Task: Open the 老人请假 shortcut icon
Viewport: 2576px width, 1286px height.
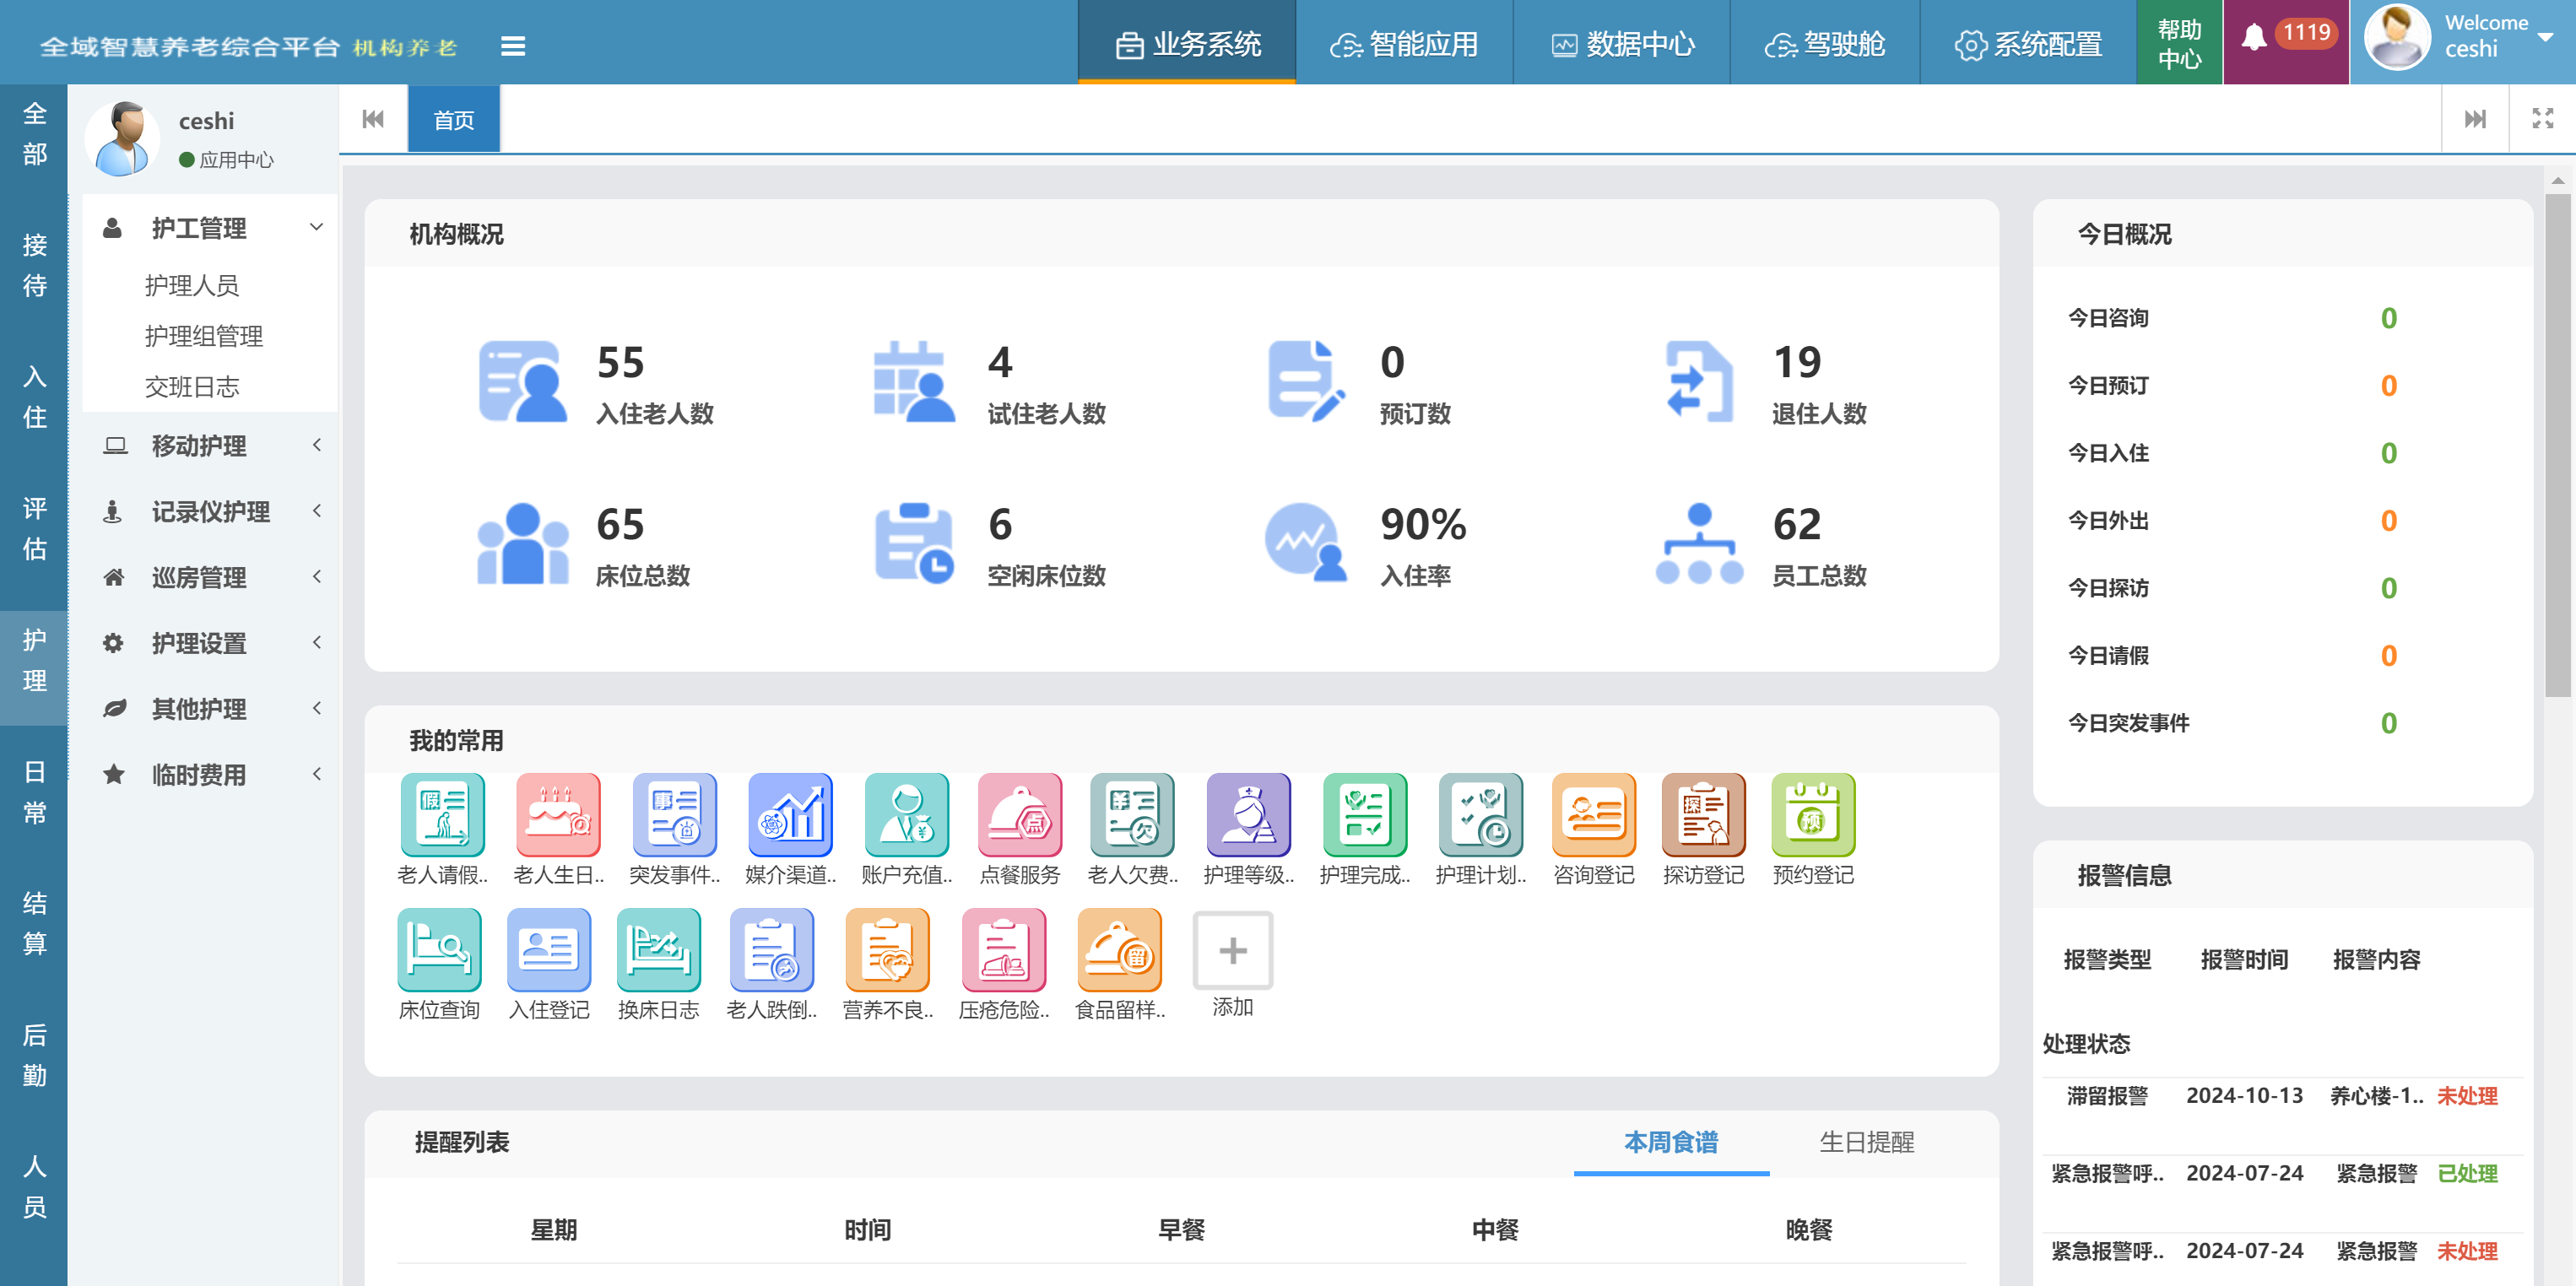Action: click(442, 814)
